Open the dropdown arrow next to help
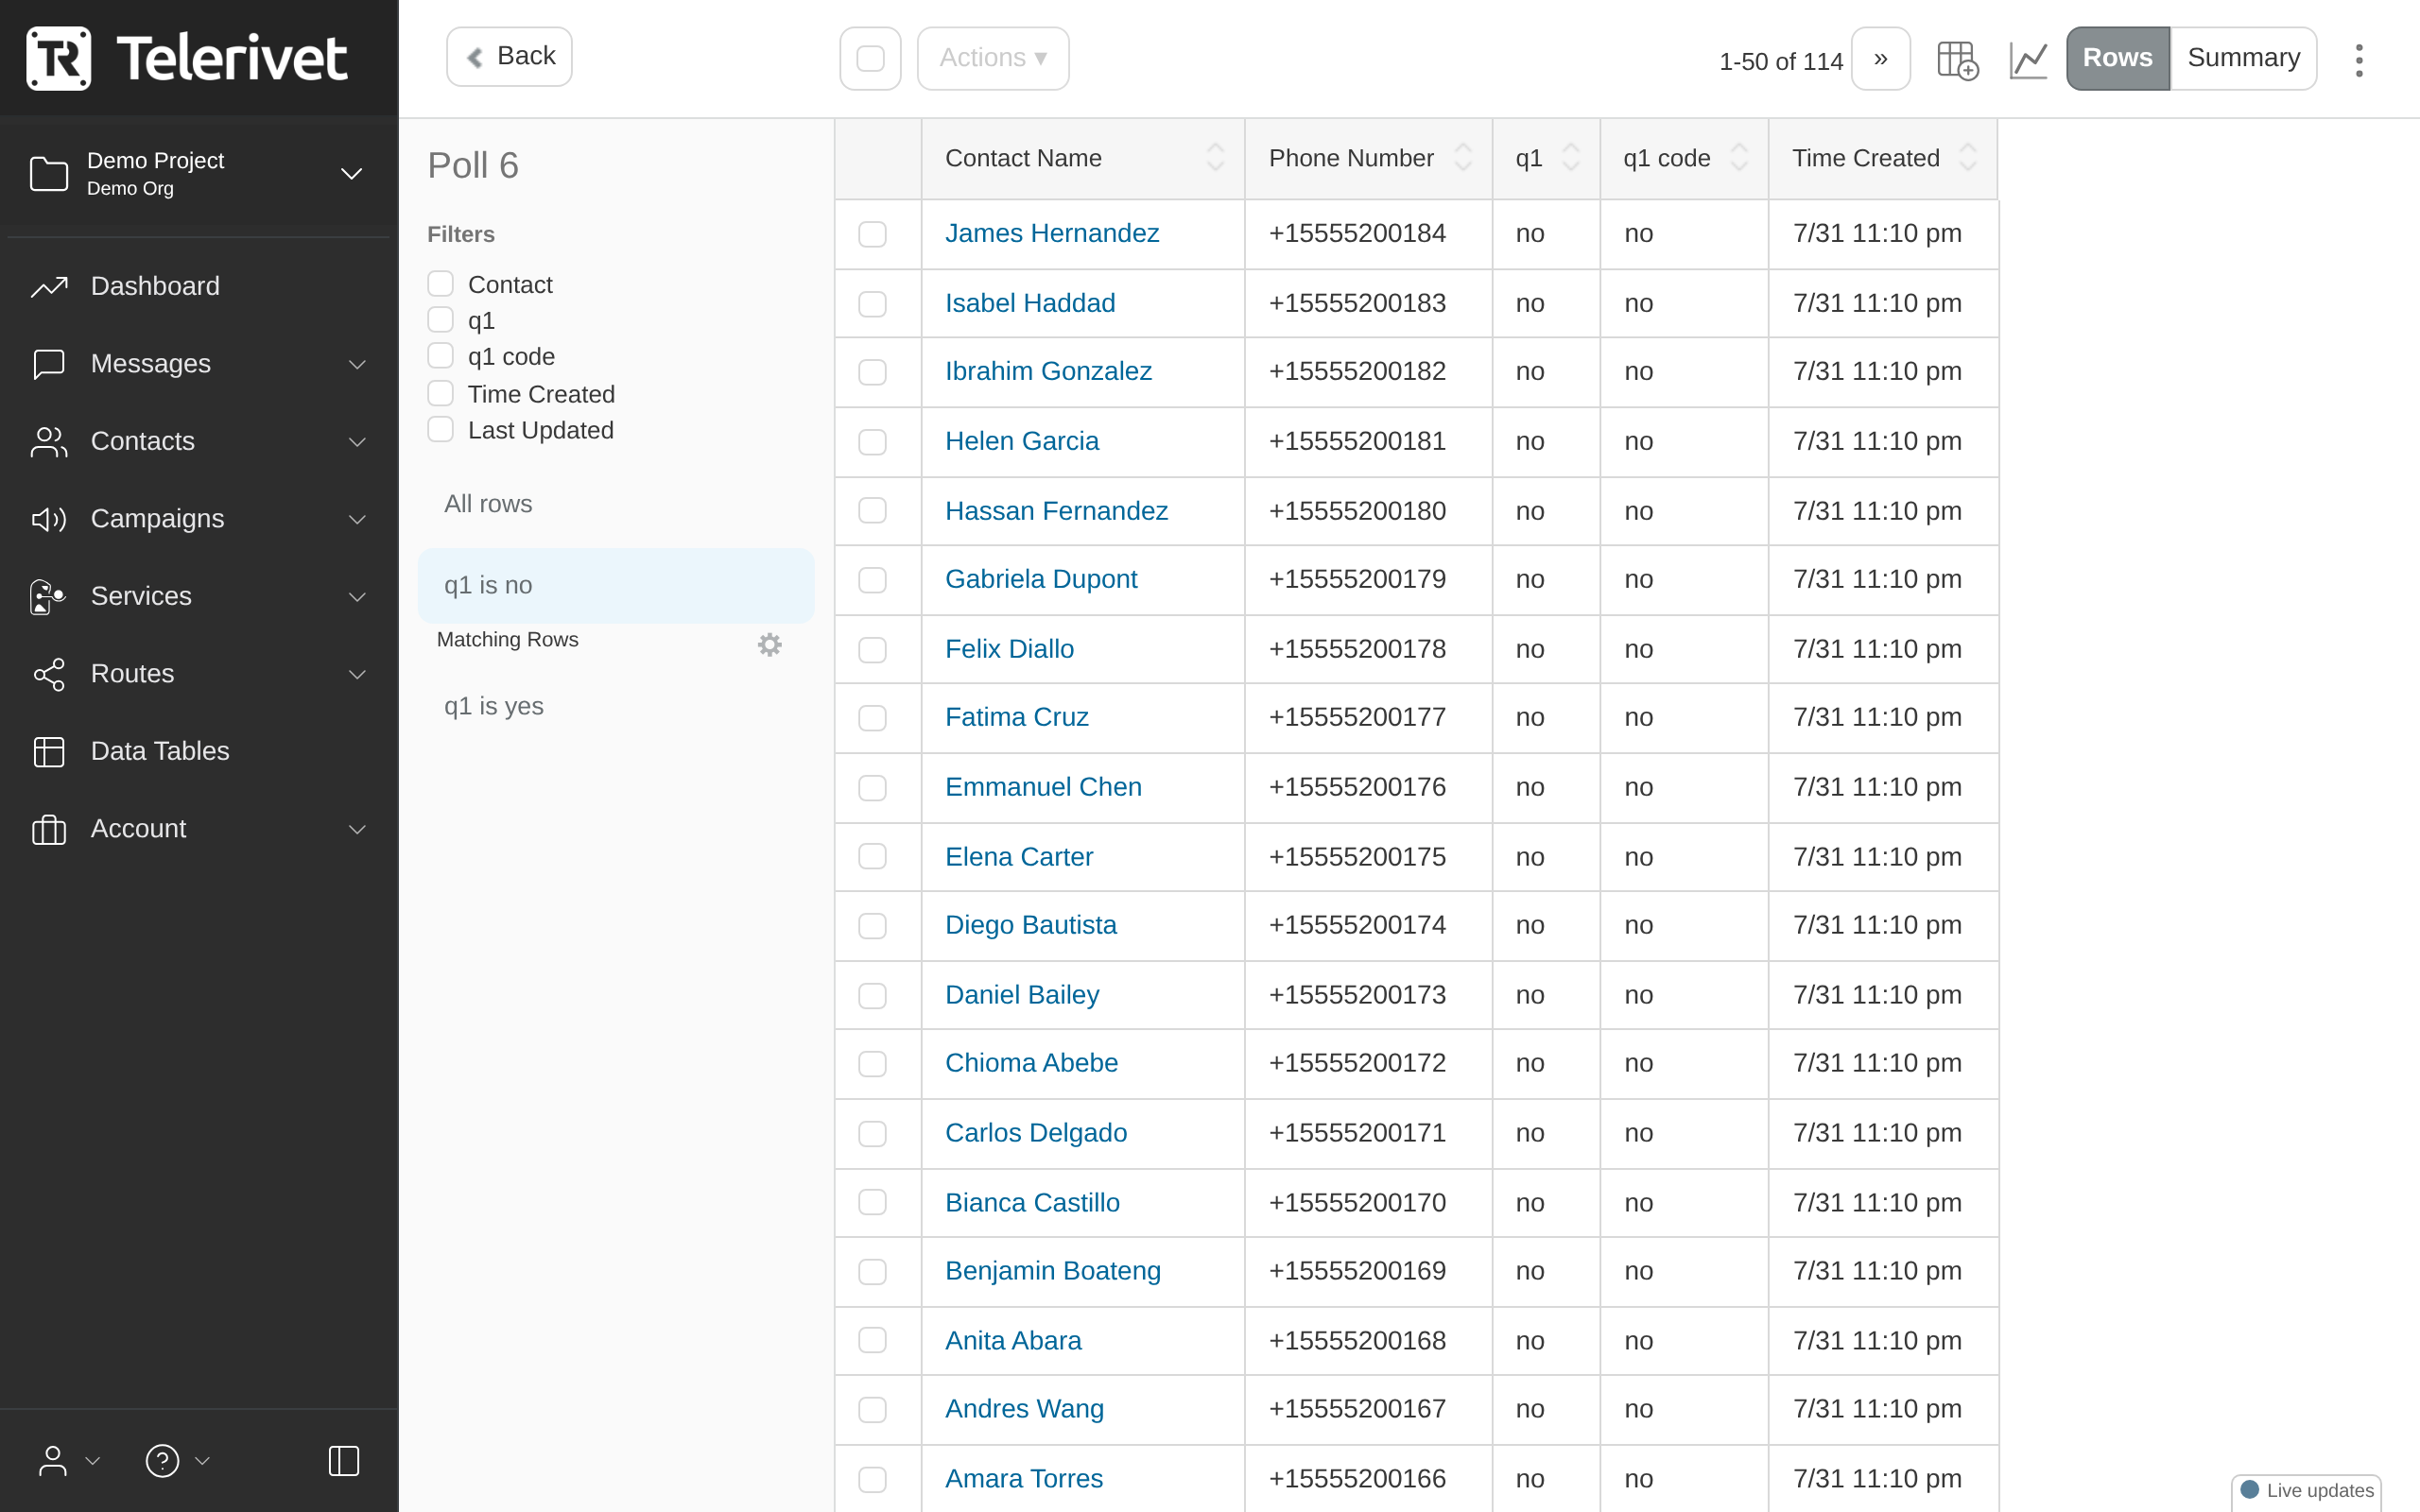The image size is (2420, 1512). [x=202, y=1461]
